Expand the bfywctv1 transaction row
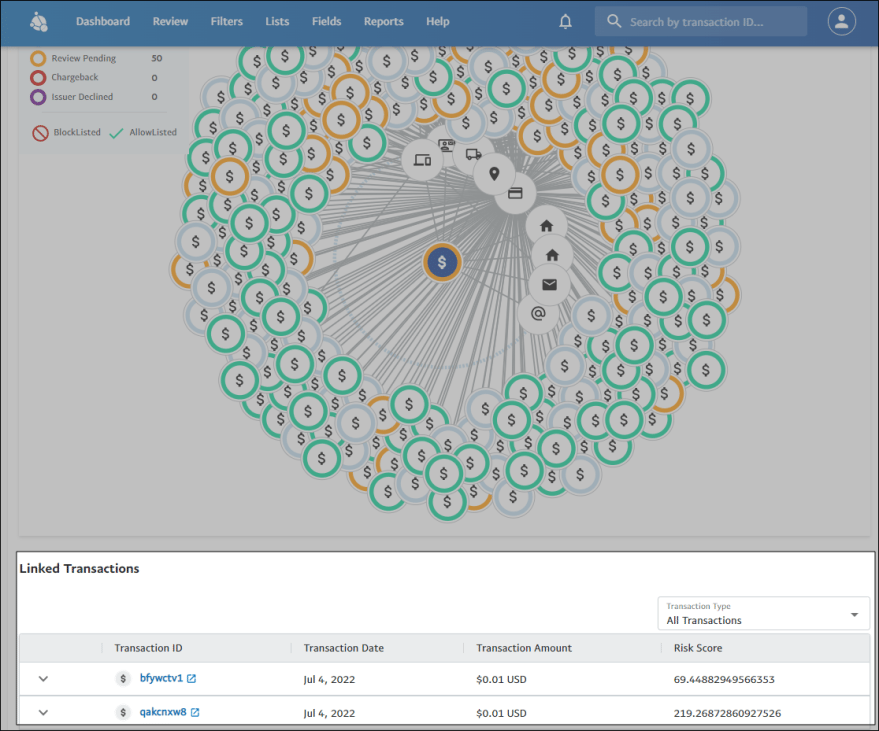The image size is (879, 731). pyautogui.click(x=43, y=679)
